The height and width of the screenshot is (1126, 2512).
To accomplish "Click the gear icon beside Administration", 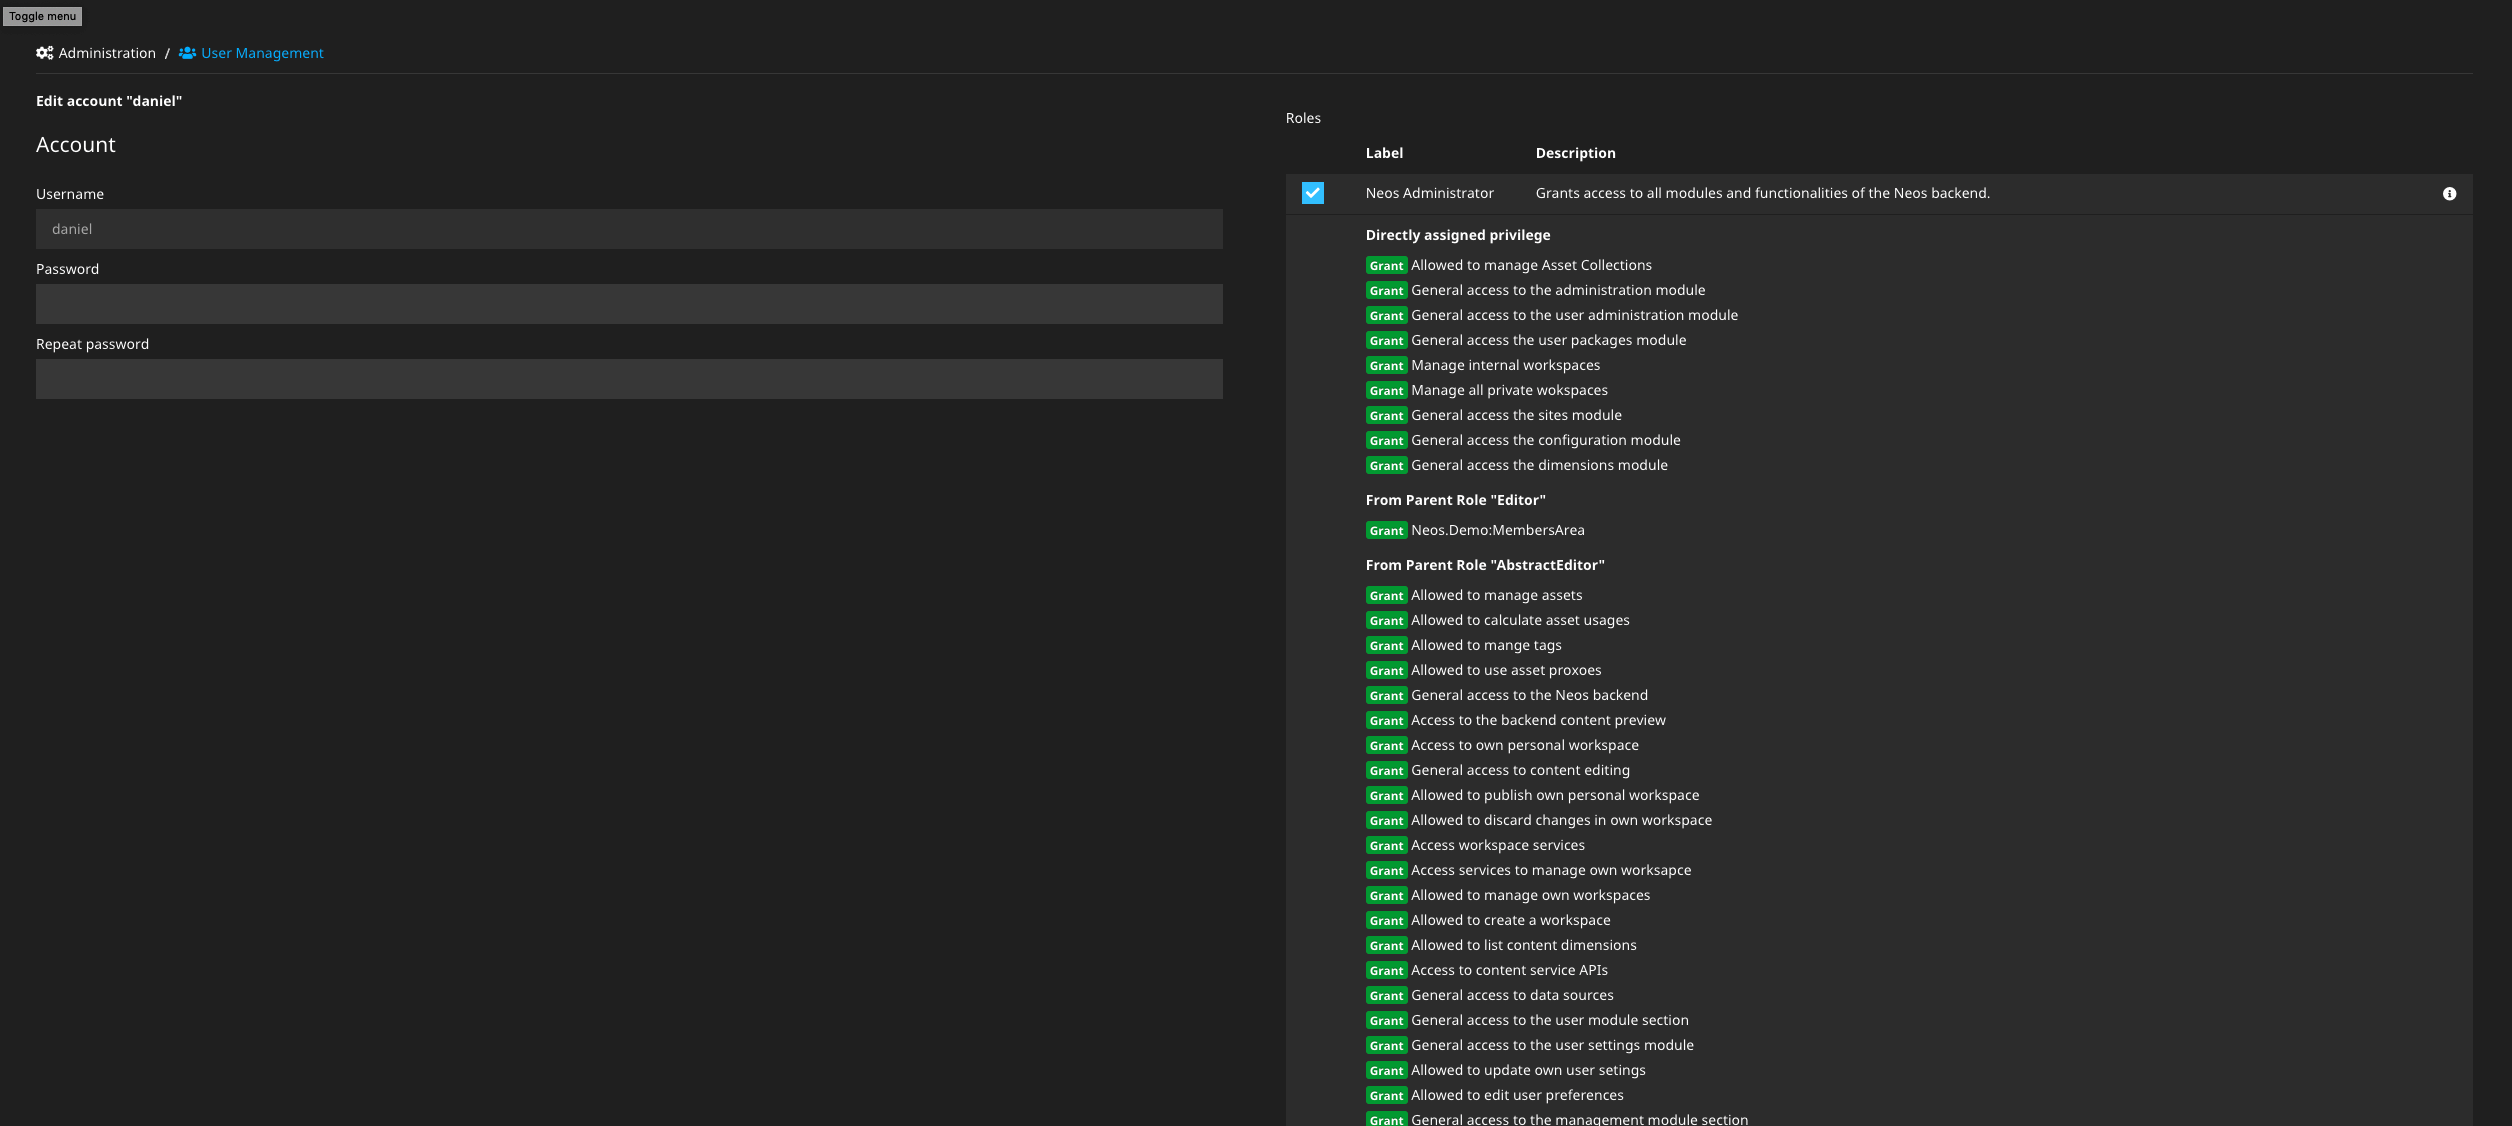I will tap(44, 52).
